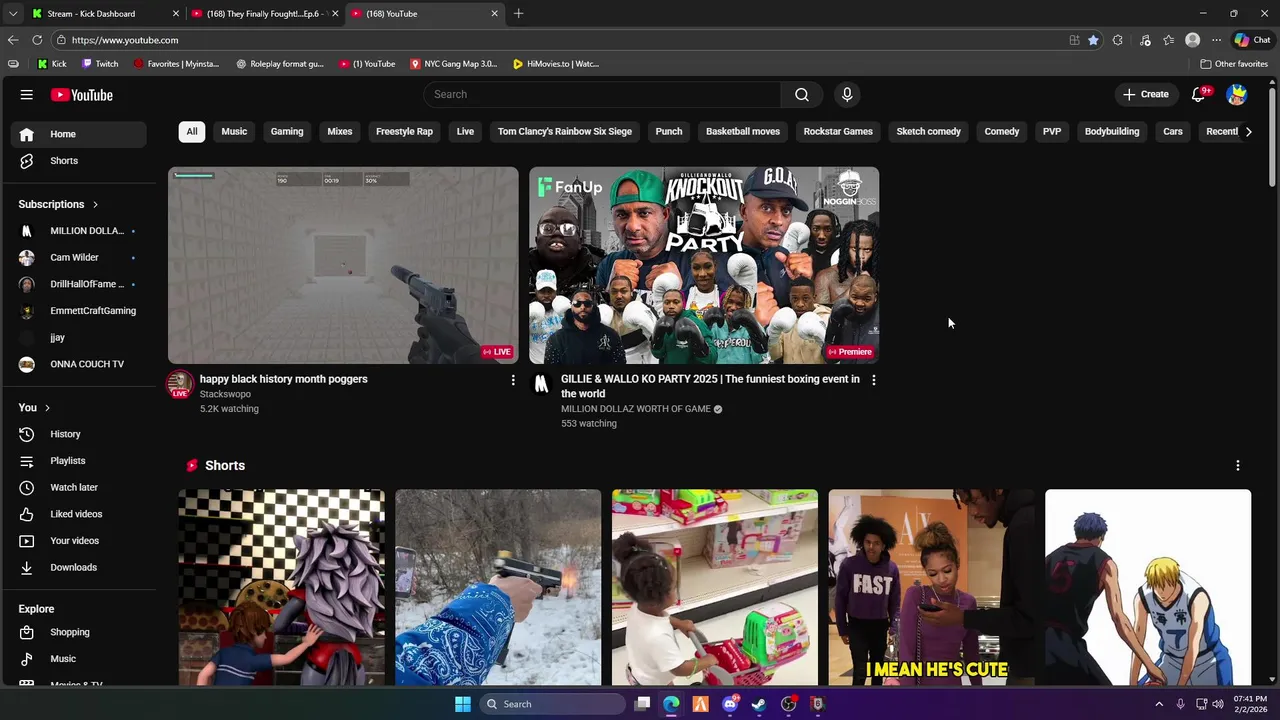
Task: Open Downloads in the sidebar
Action: [x=73, y=567]
